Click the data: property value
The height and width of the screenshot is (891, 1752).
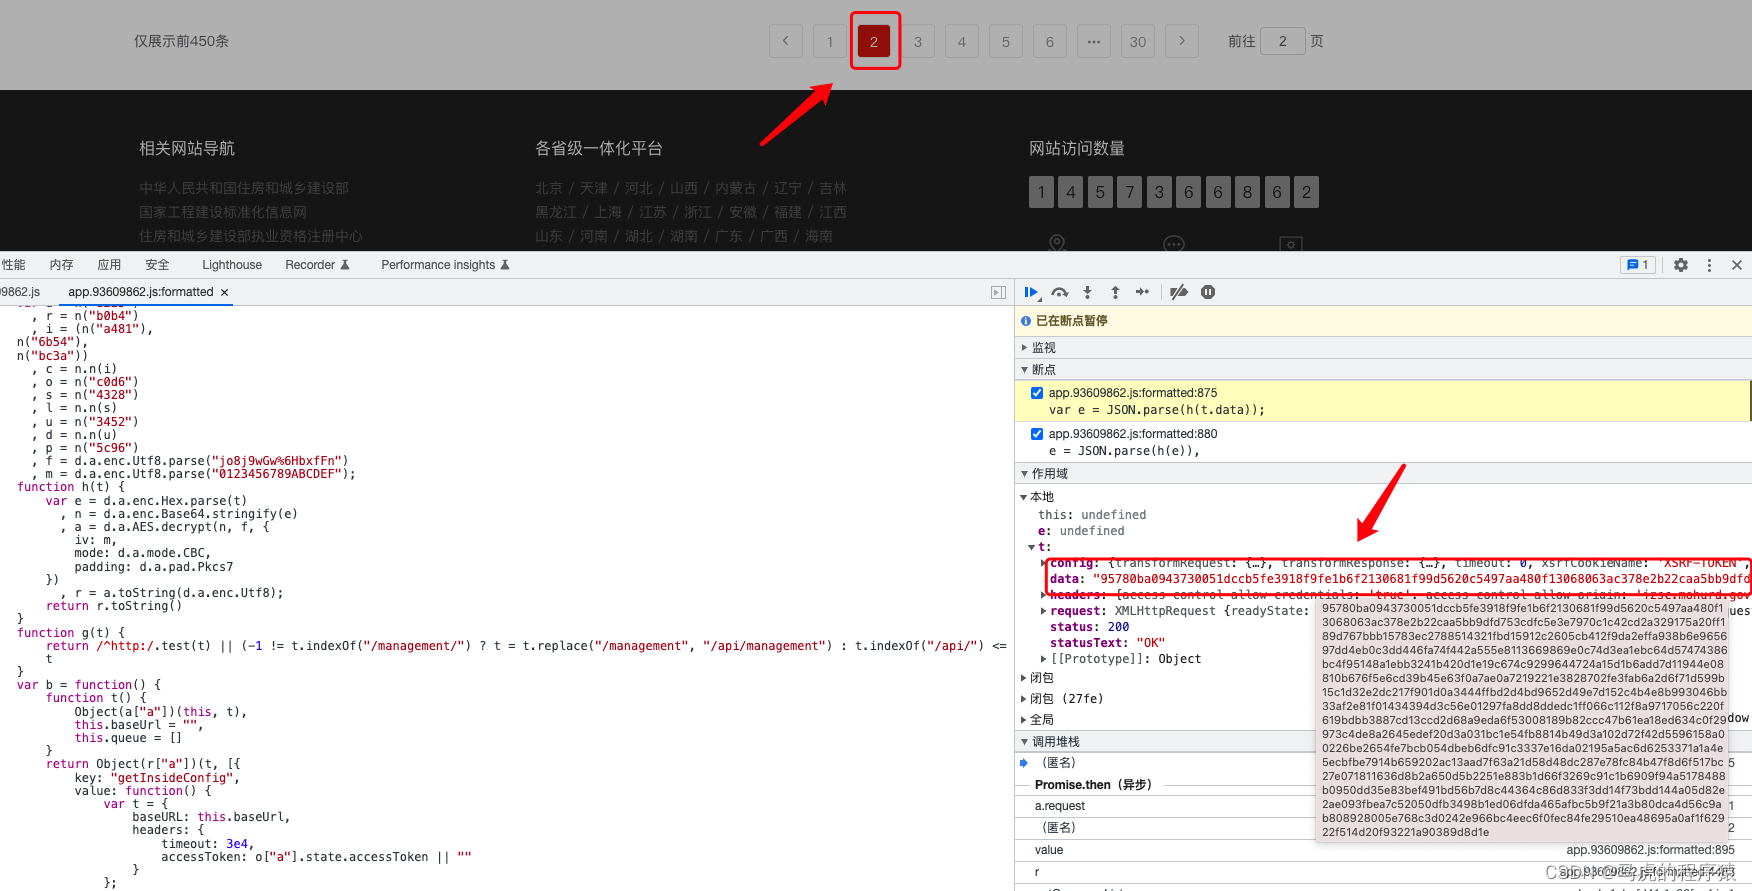pyautogui.click(x=1420, y=579)
